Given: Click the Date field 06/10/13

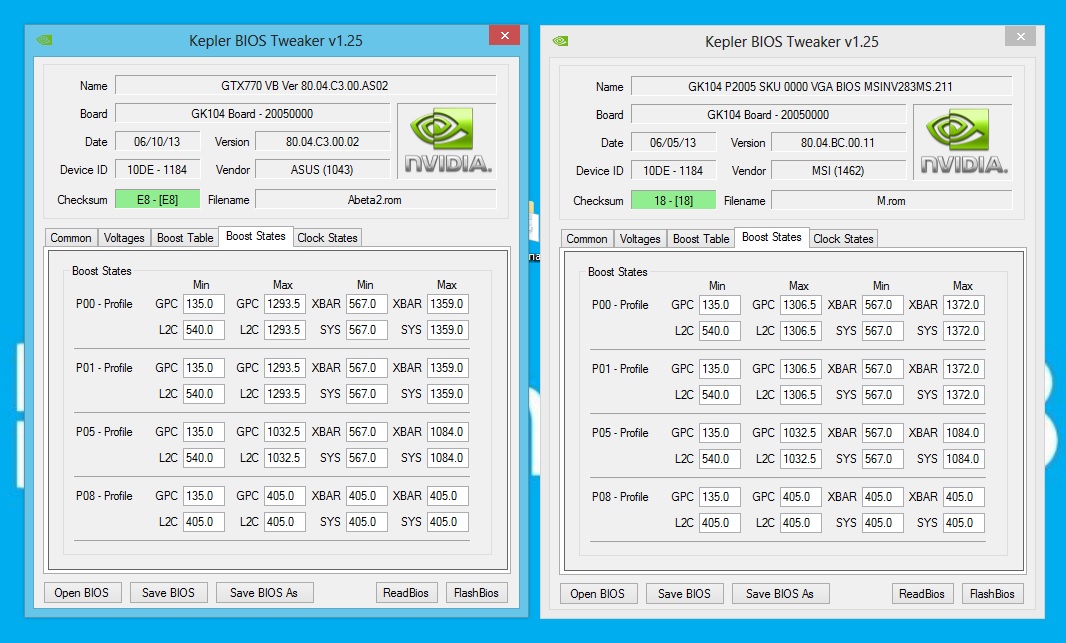Looking at the screenshot, I should pyautogui.click(x=158, y=141).
